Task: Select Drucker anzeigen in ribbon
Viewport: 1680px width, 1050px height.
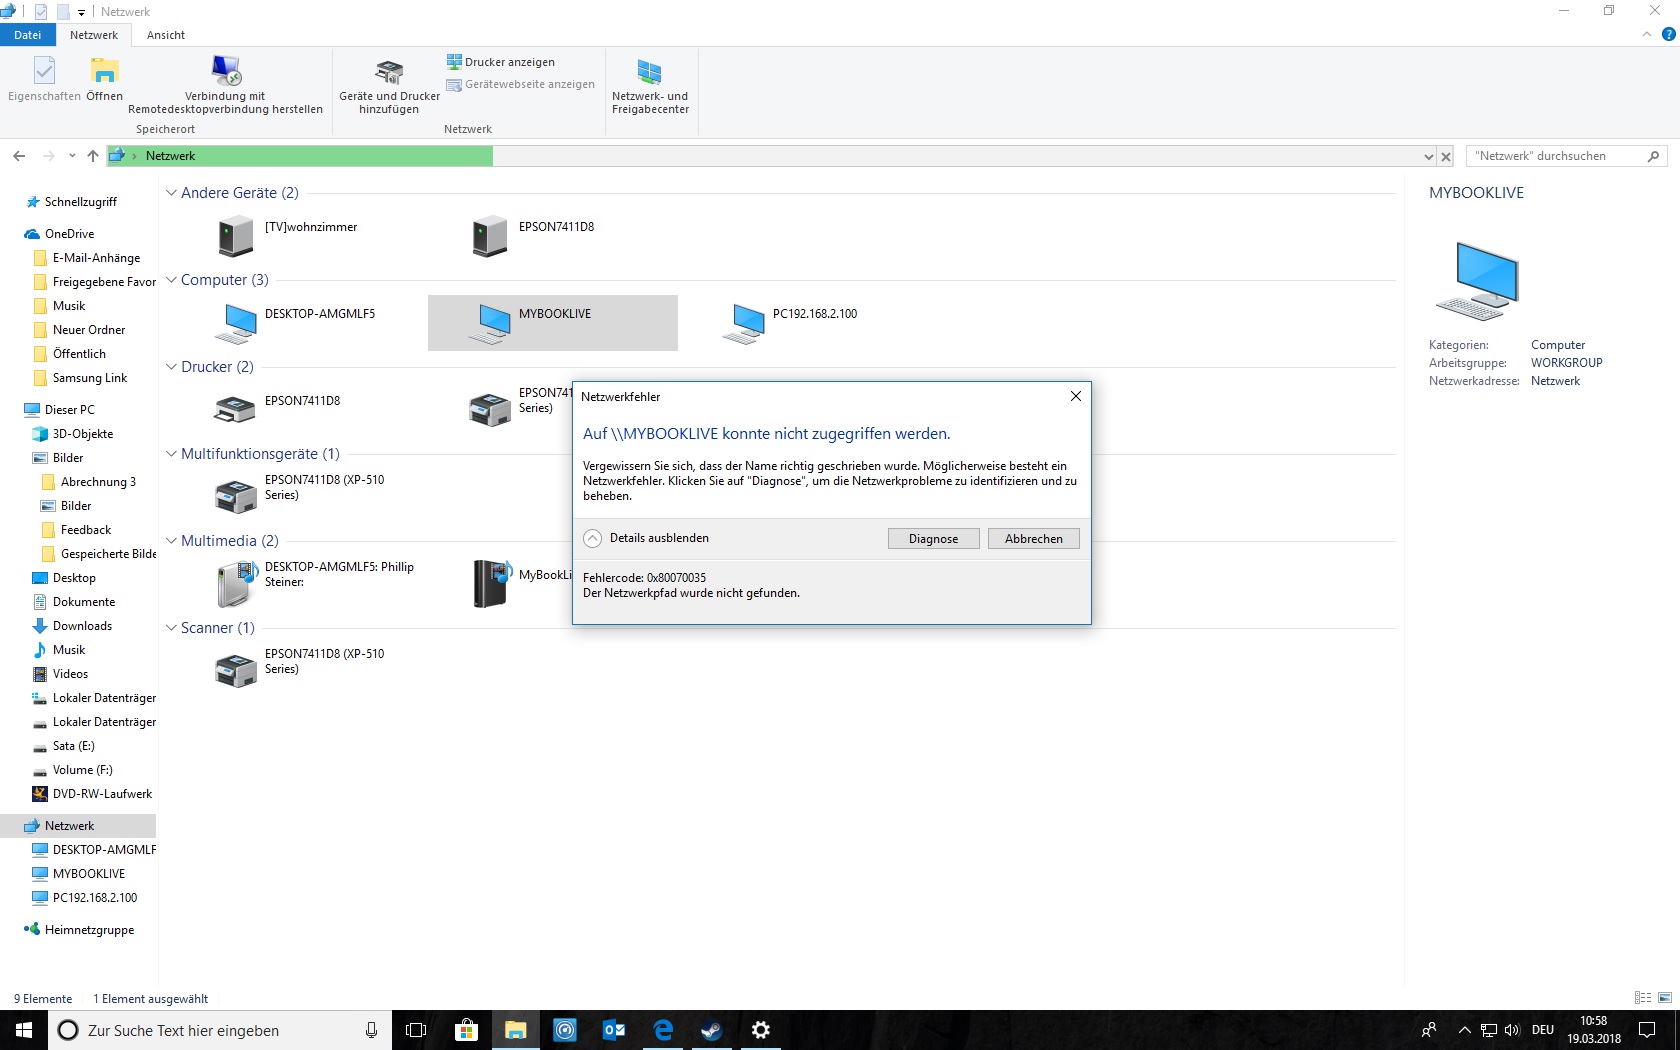Action: click(501, 62)
